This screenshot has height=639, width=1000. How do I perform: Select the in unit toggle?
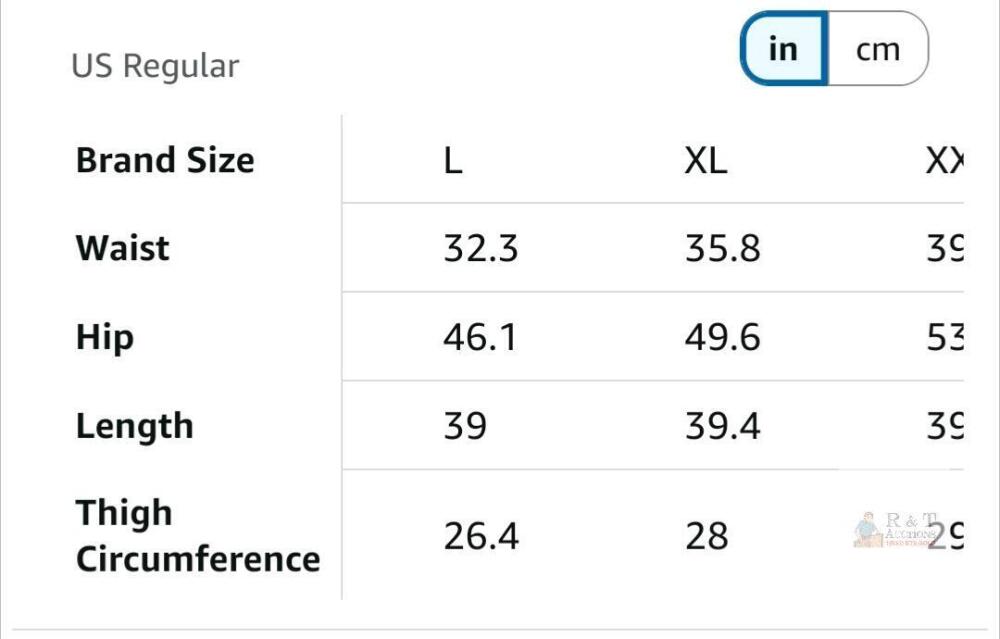(784, 48)
